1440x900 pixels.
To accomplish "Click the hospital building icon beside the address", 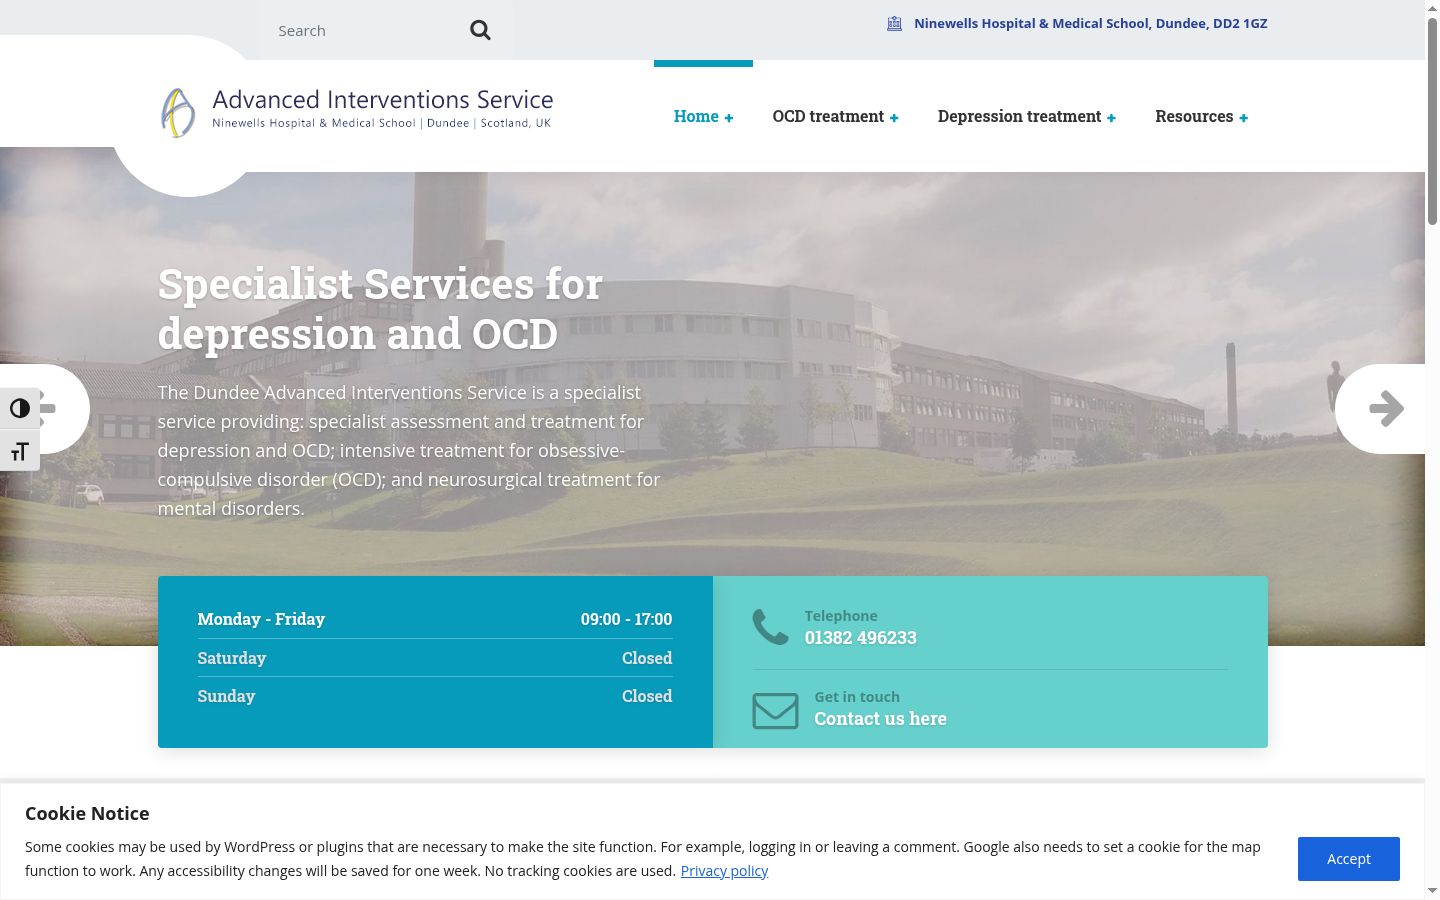I will point(894,23).
